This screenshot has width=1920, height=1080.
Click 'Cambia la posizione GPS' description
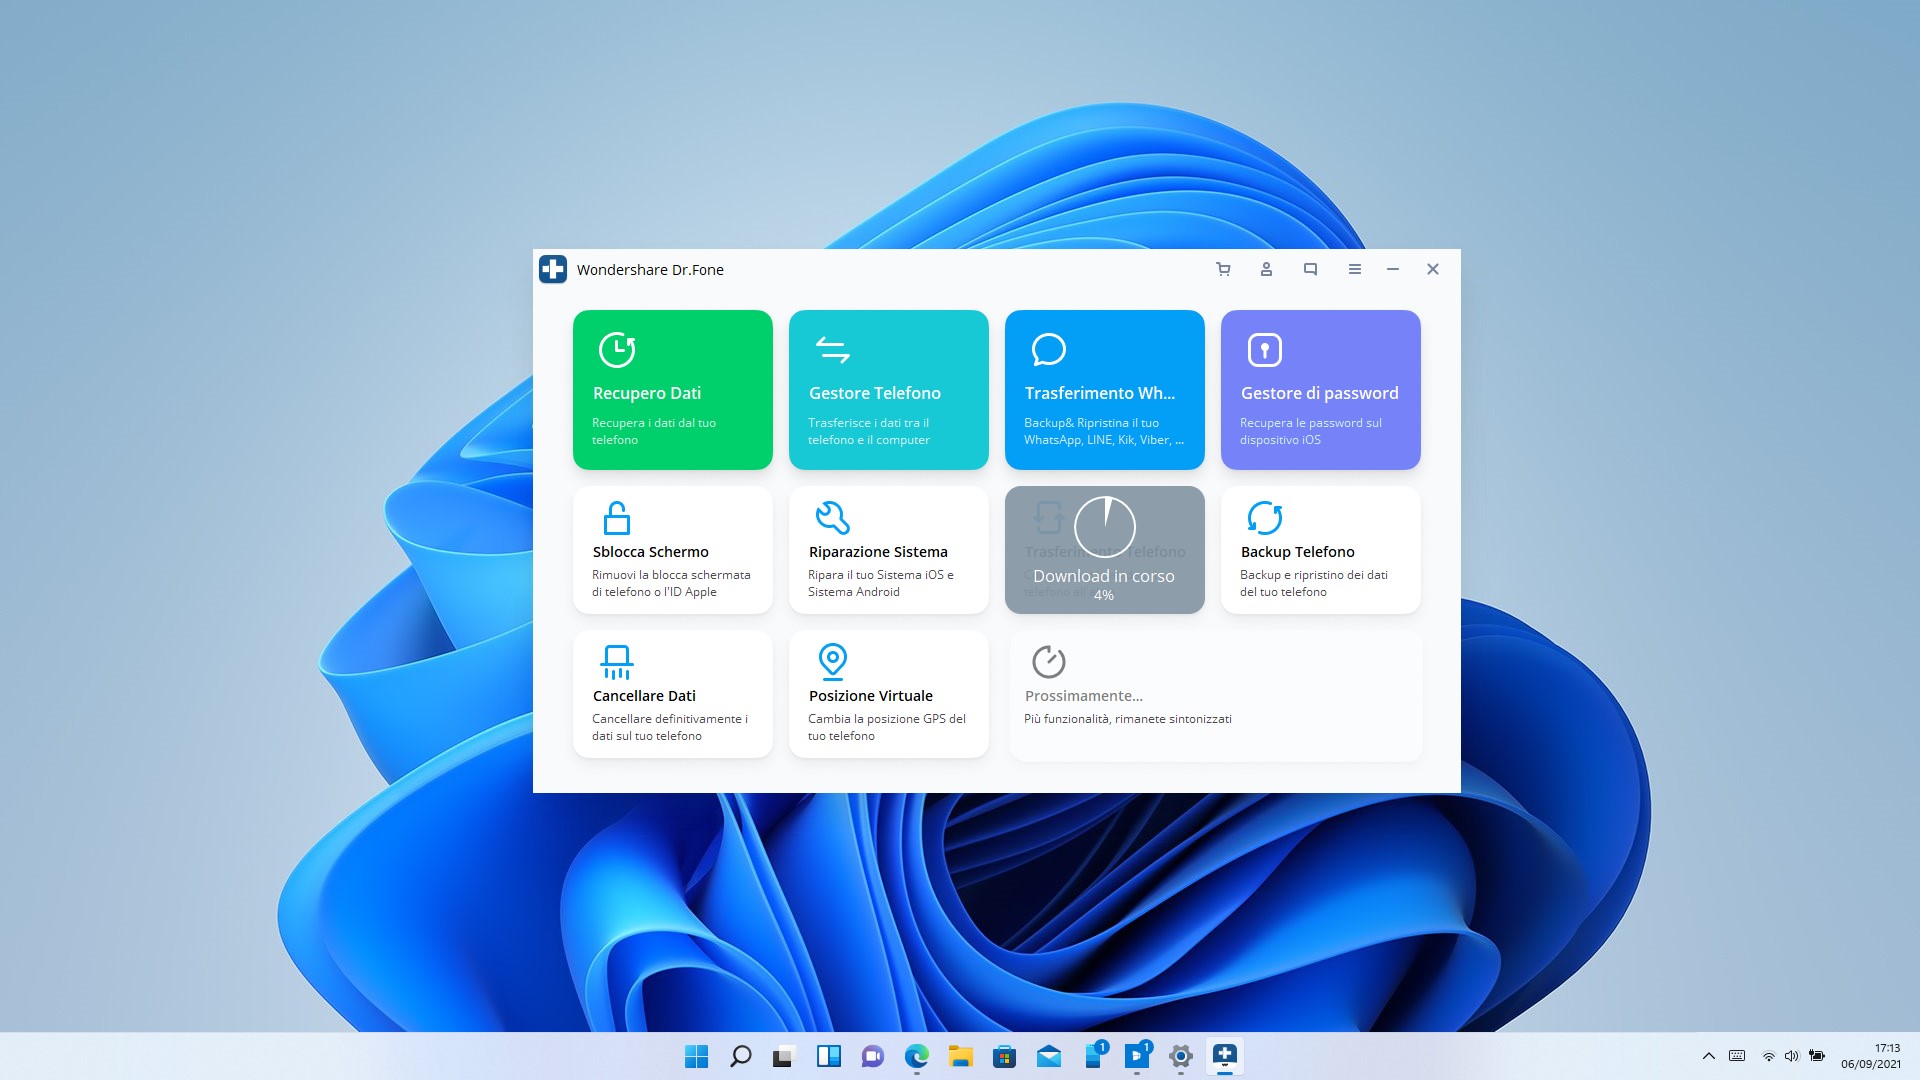click(x=886, y=727)
